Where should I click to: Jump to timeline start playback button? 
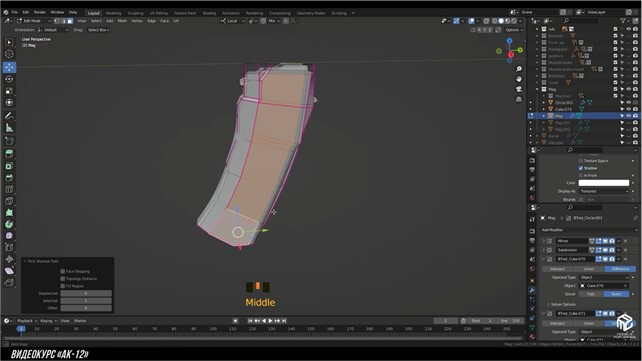[x=250, y=321]
